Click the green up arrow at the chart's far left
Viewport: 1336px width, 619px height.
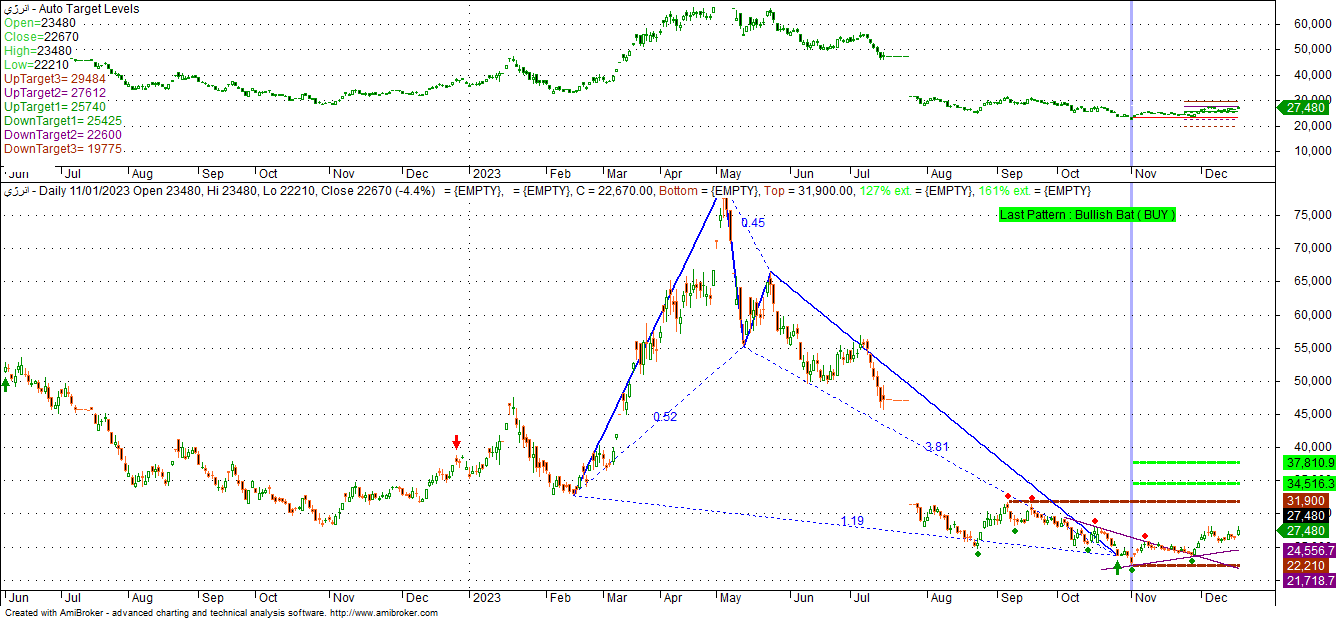(x=6, y=383)
